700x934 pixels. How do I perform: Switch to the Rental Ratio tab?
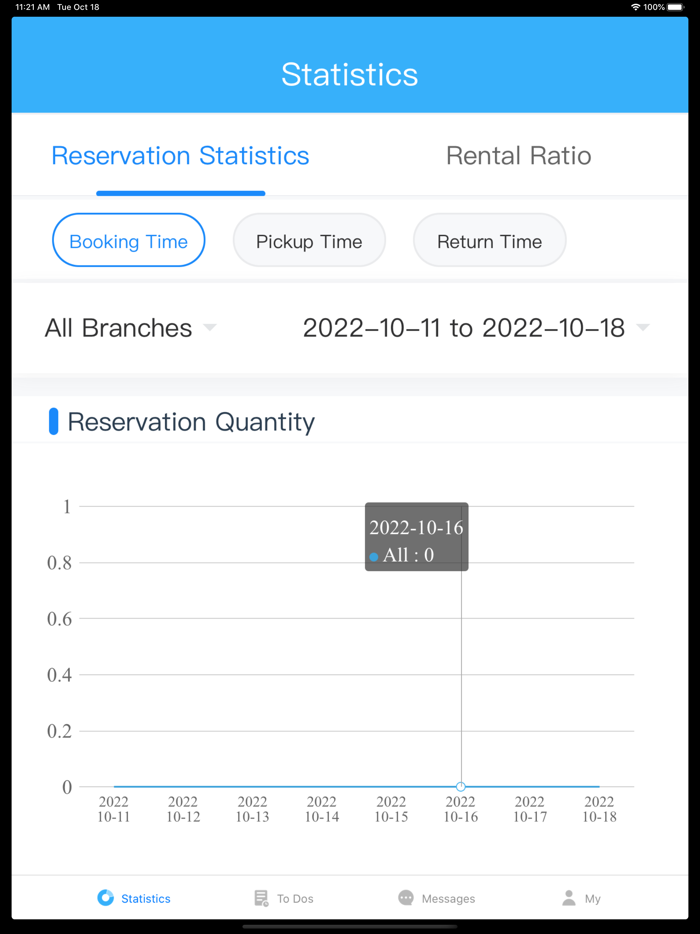click(x=518, y=156)
